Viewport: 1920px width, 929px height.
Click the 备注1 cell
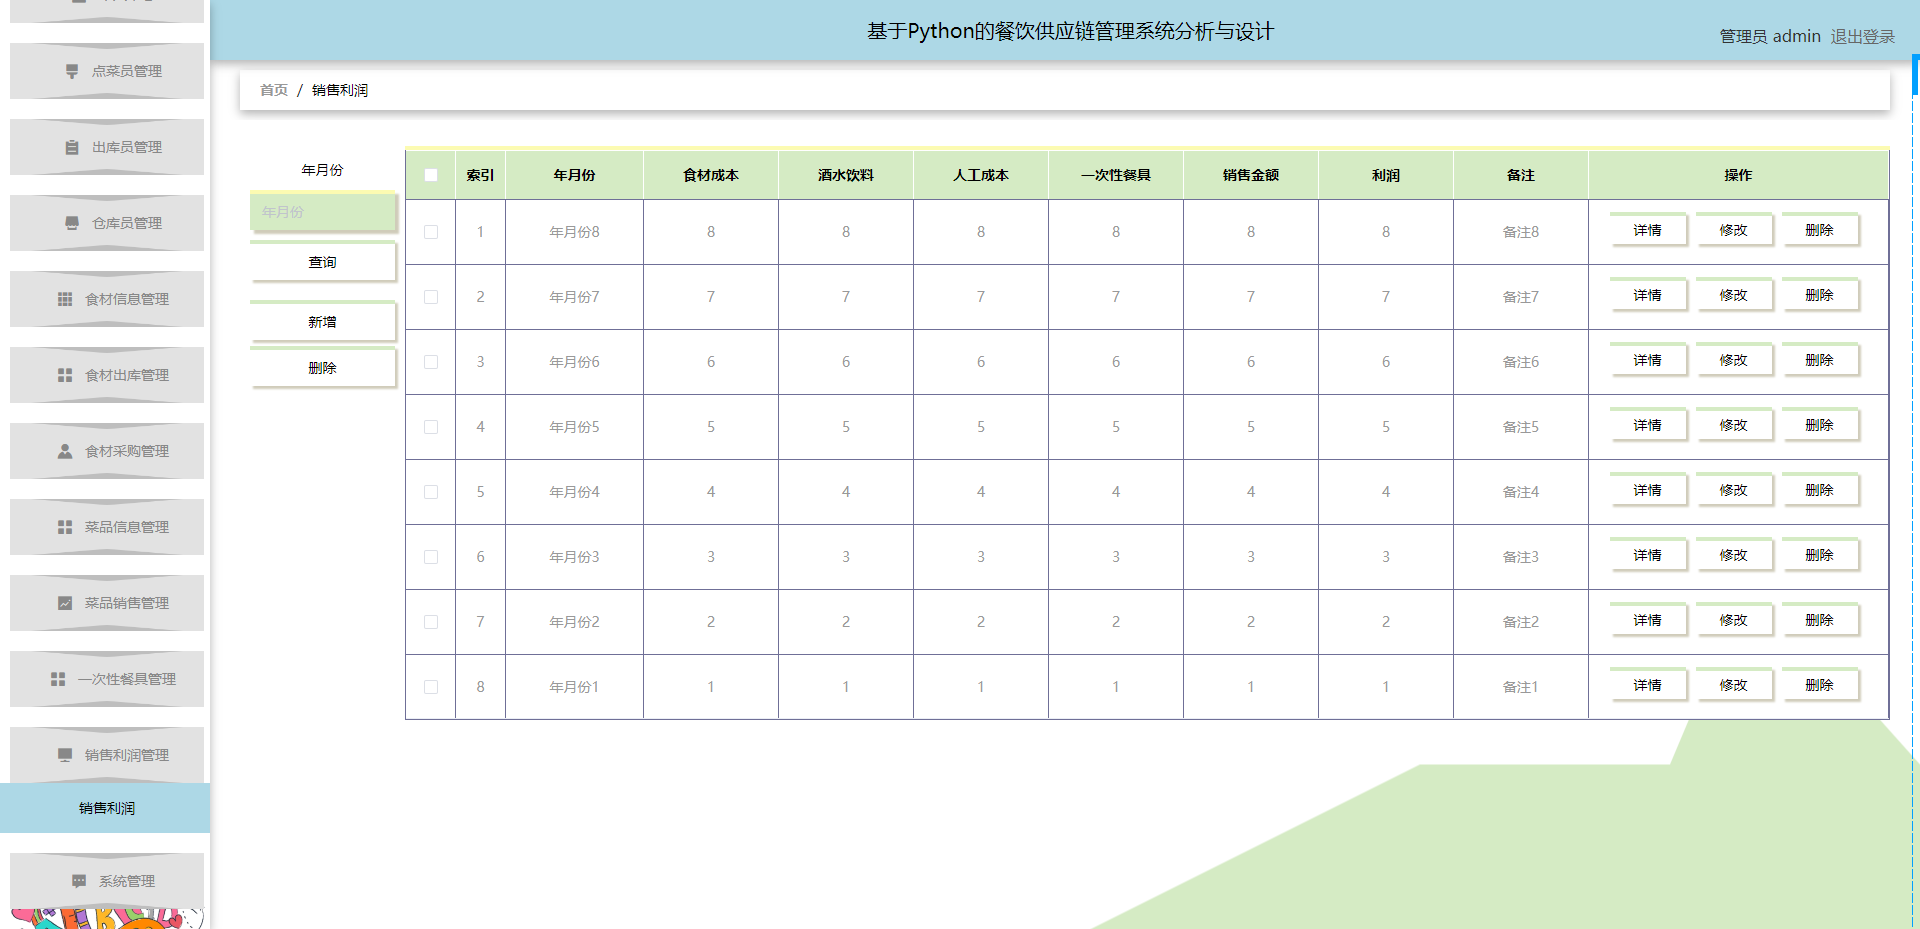[x=1521, y=687]
